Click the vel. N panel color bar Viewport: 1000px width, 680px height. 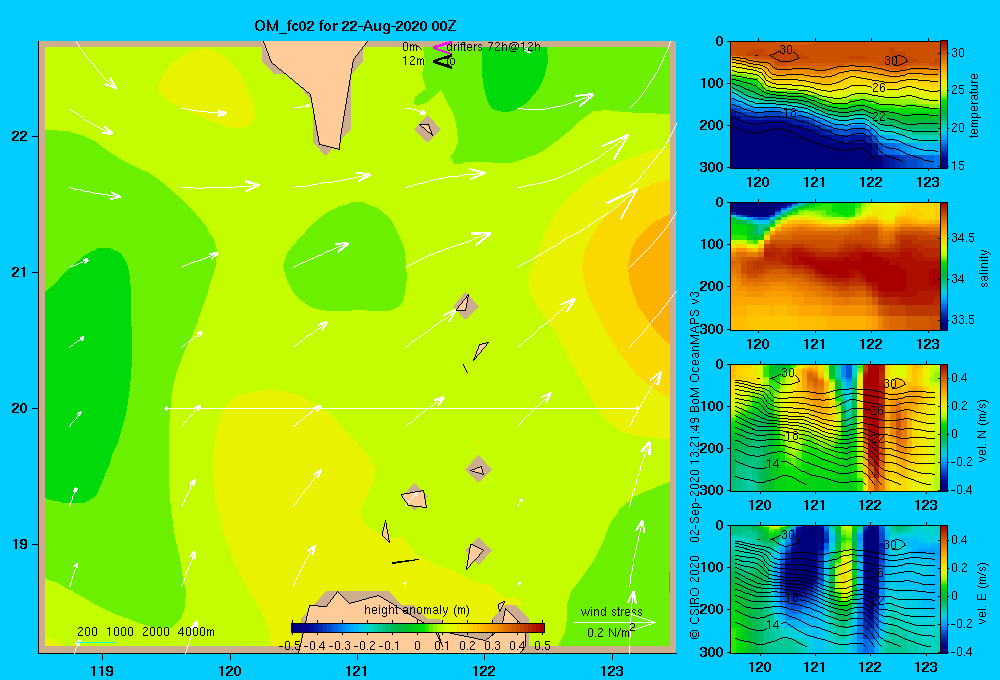(944, 427)
